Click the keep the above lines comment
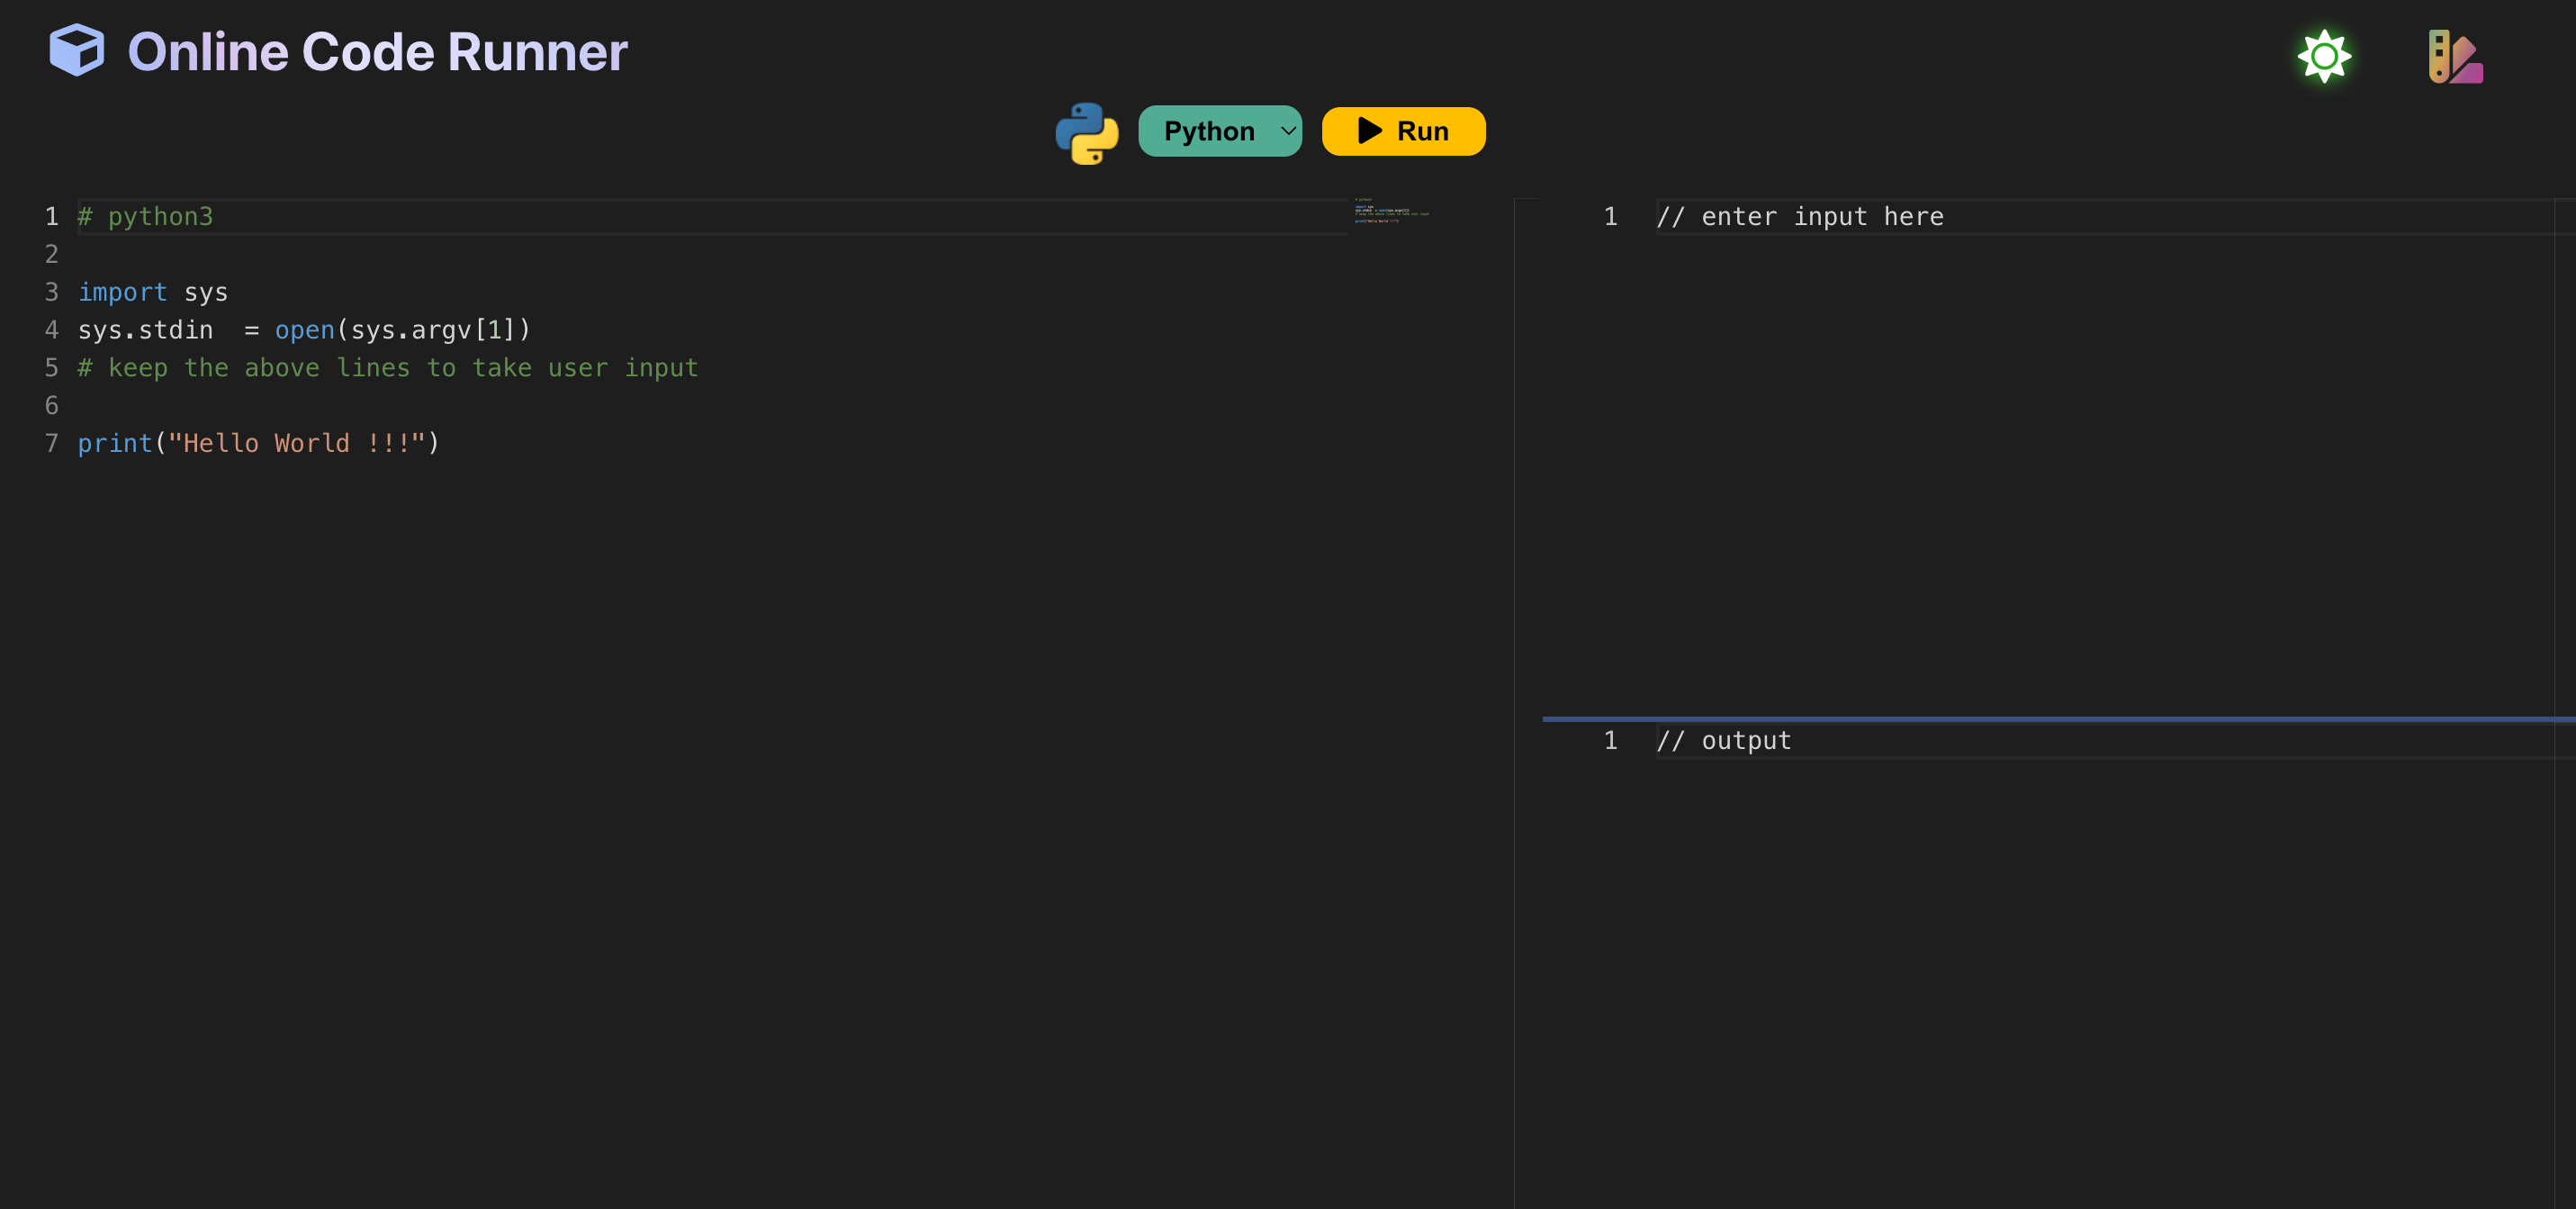2576x1209 pixels. pyautogui.click(x=388, y=368)
